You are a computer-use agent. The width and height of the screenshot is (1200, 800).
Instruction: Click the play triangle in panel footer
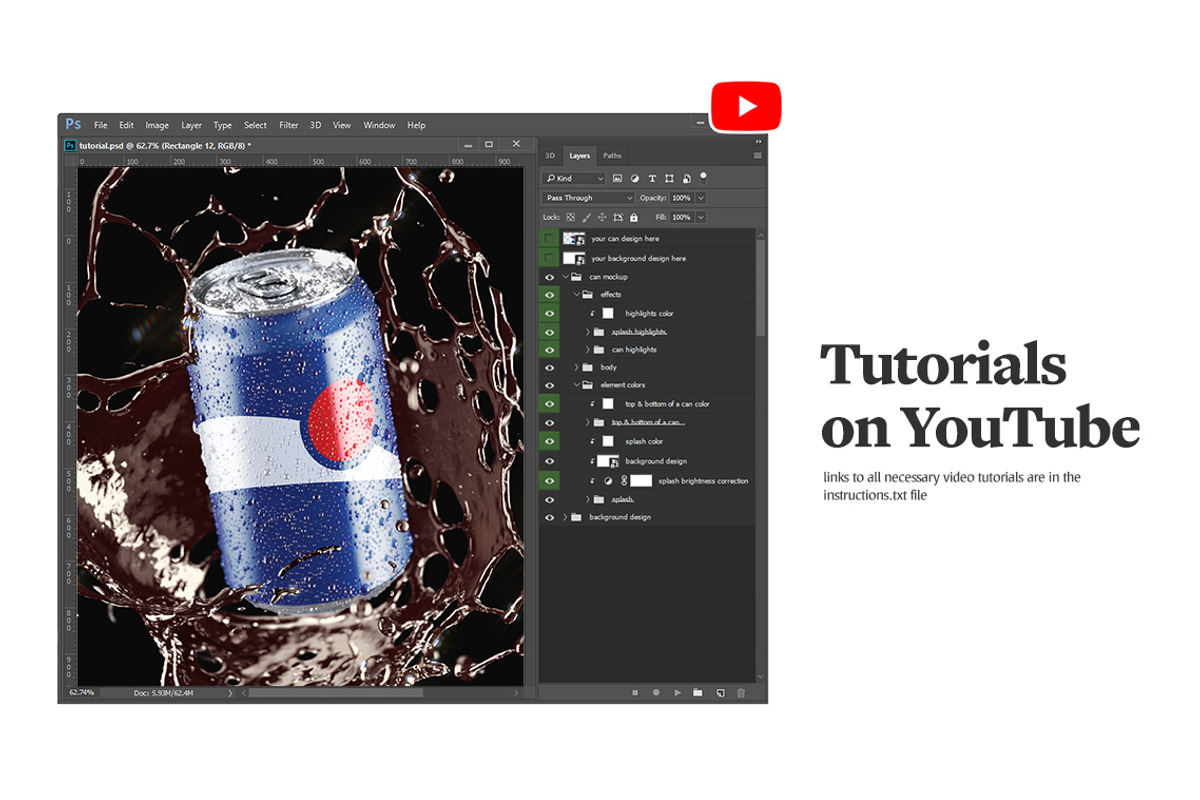pyautogui.click(x=677, y=692)
